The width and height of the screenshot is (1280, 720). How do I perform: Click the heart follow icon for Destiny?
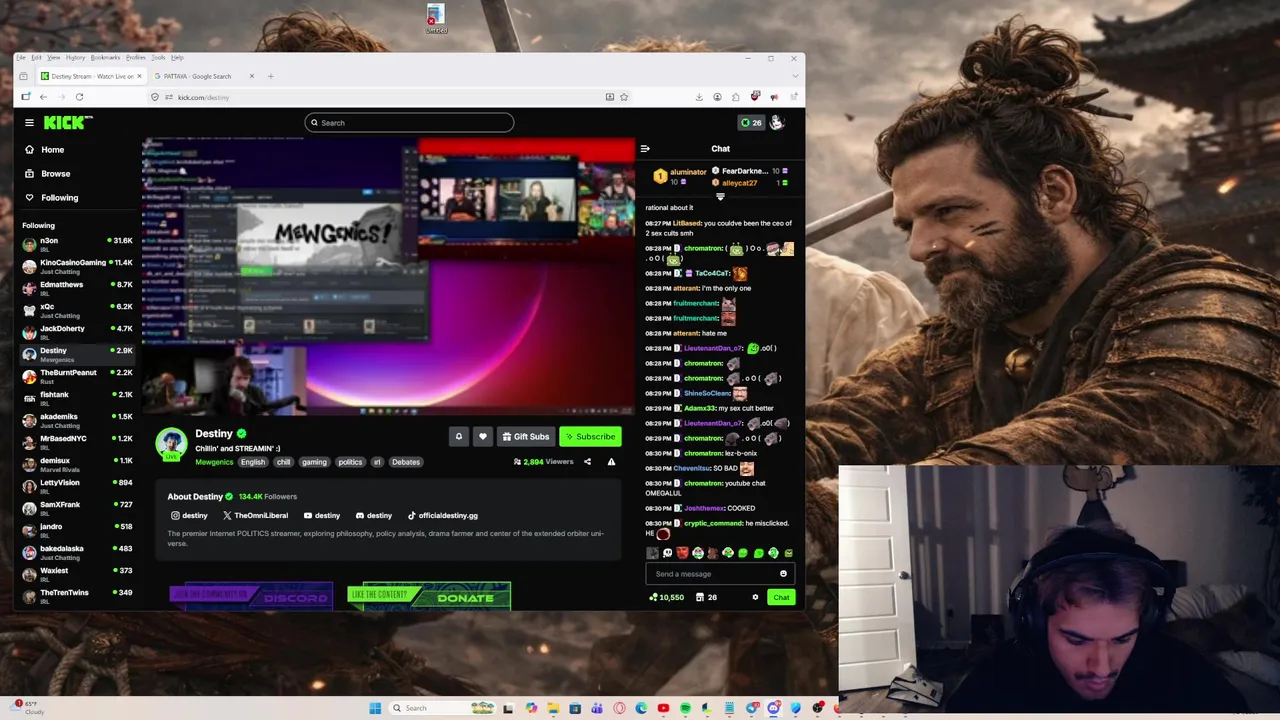(483, 436)
